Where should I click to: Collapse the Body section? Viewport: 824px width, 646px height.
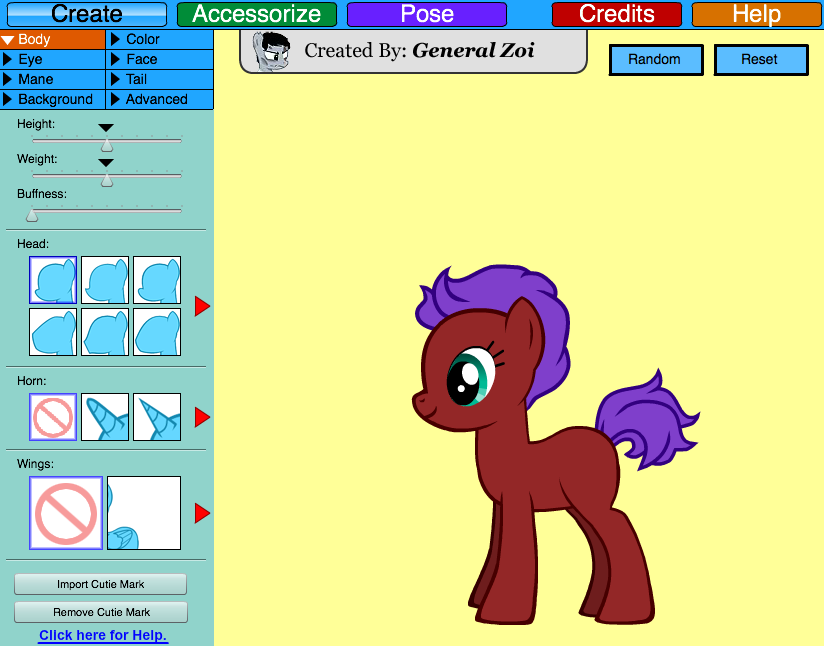pyautogui.click(x=53, y=39)
